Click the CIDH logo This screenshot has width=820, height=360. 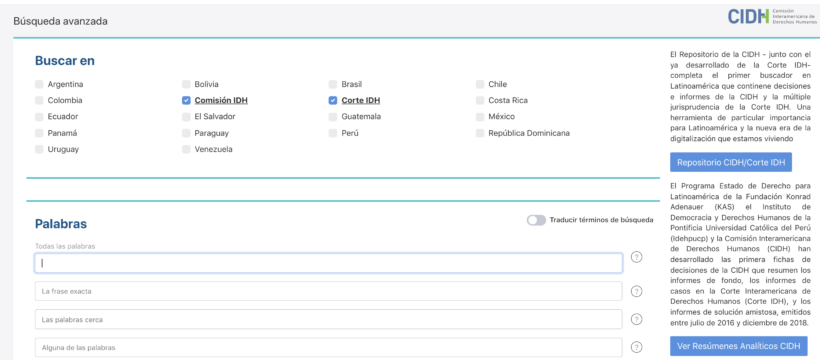click(x=772, y=16)
